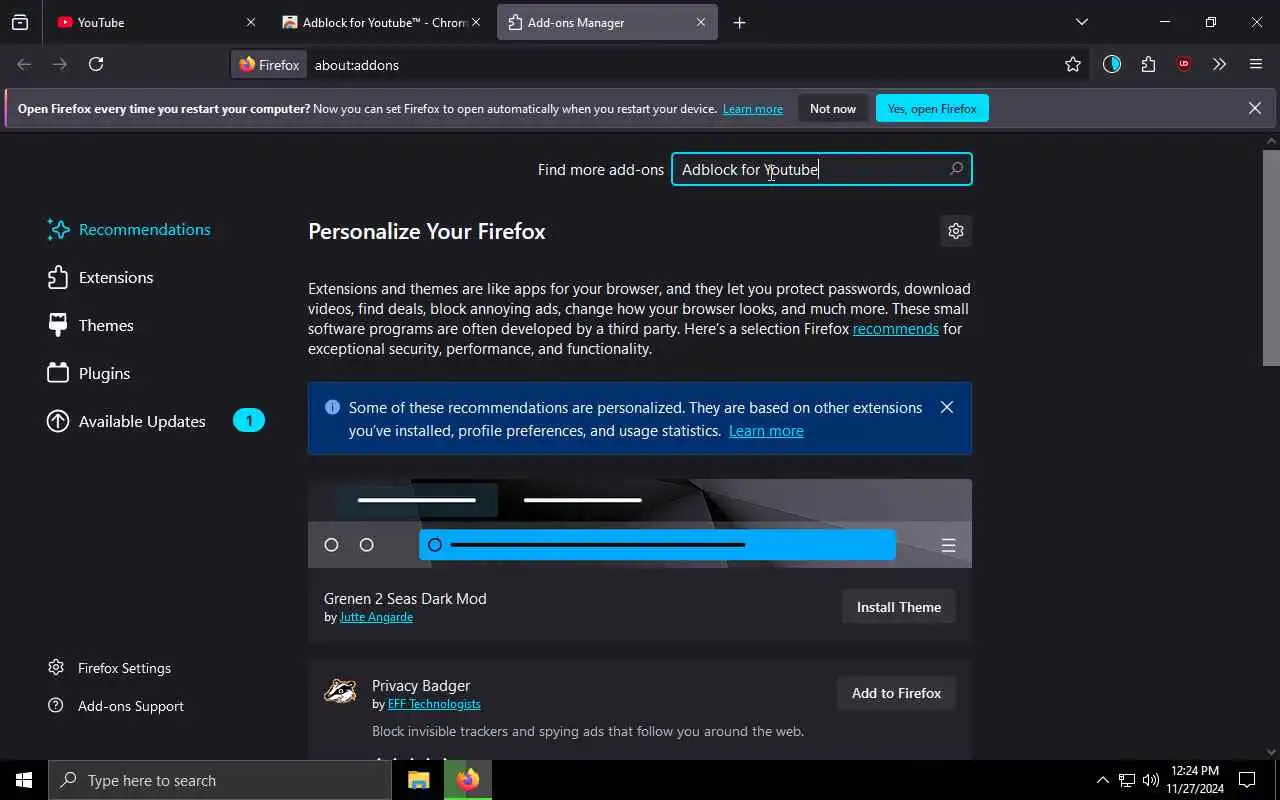Go back to previous page

tap(24, 64)
